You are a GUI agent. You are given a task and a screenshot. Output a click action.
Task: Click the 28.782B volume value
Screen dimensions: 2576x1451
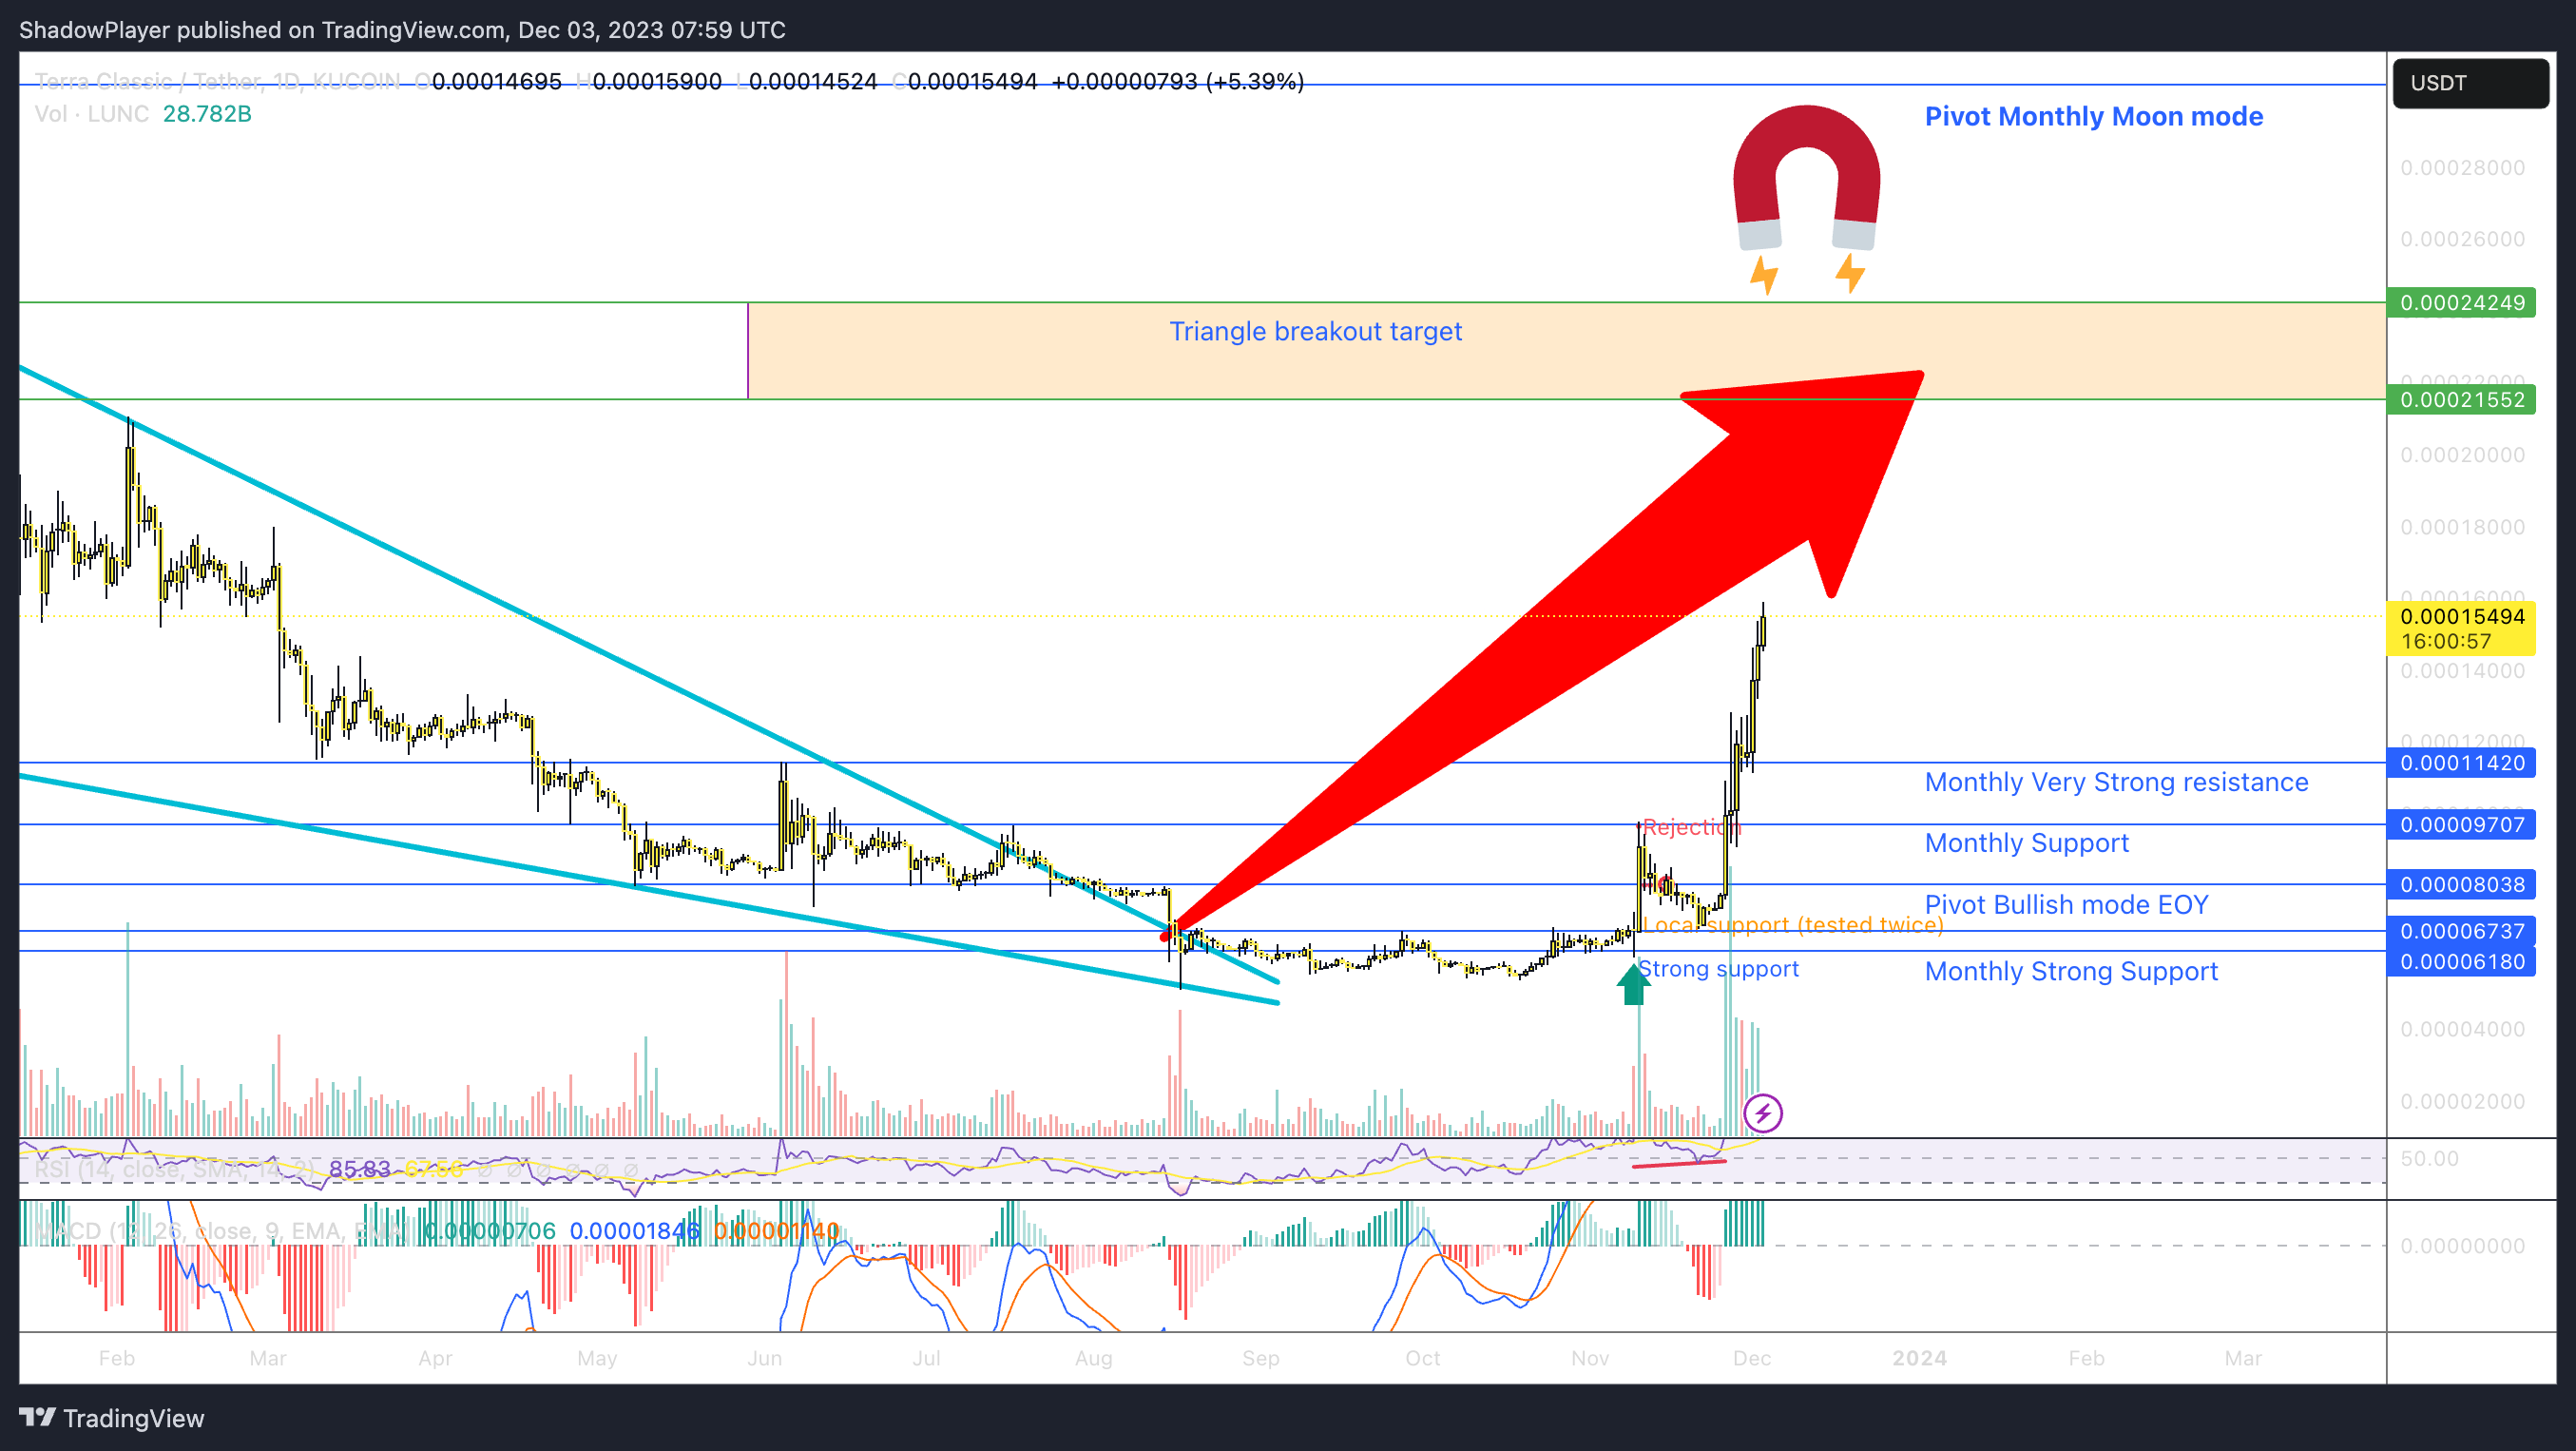point(207,114)
